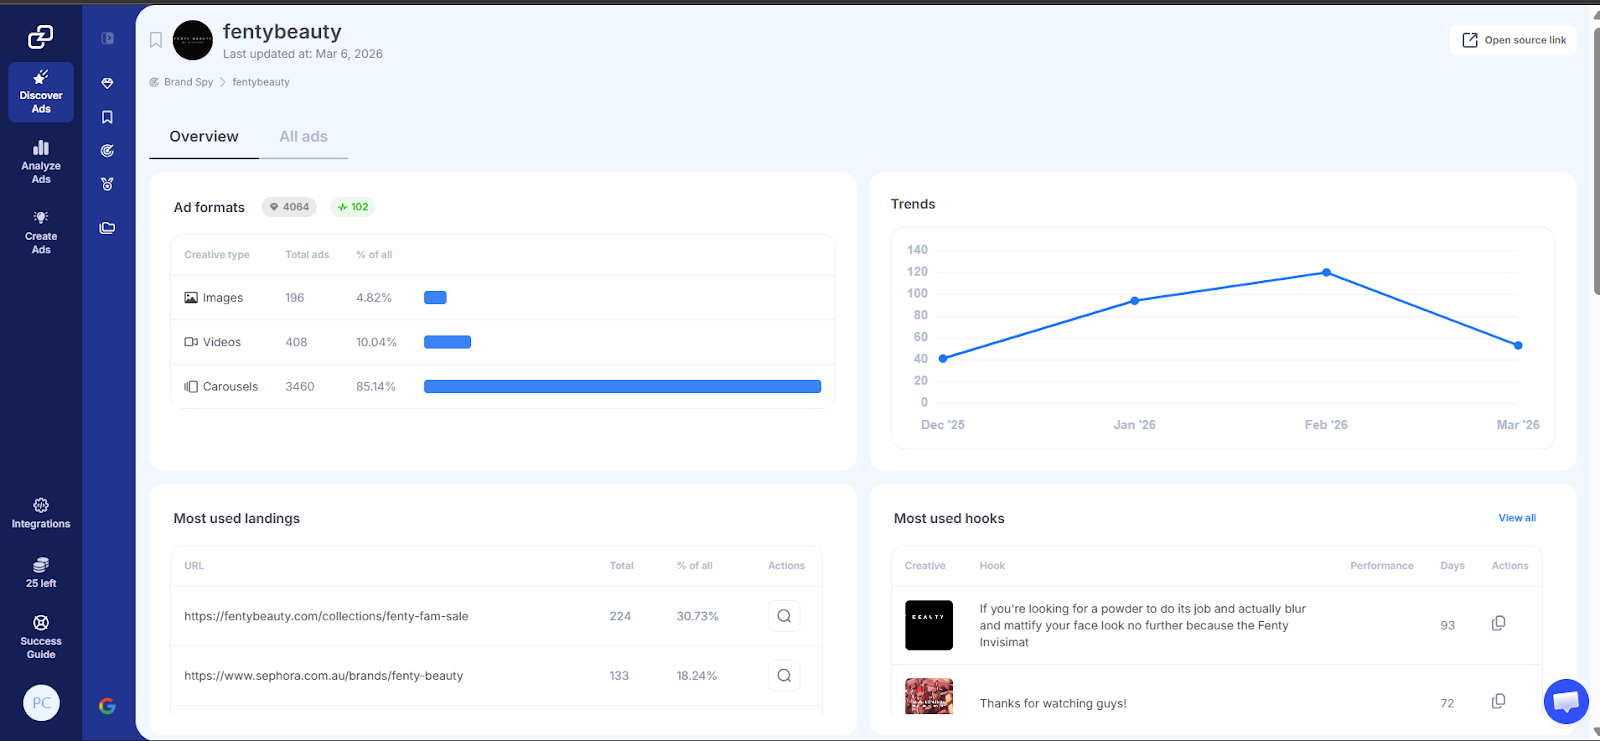Select the Overview tab
Image resolution: width=1600 pixels, height=741 pixels.
tap(204, 137)
